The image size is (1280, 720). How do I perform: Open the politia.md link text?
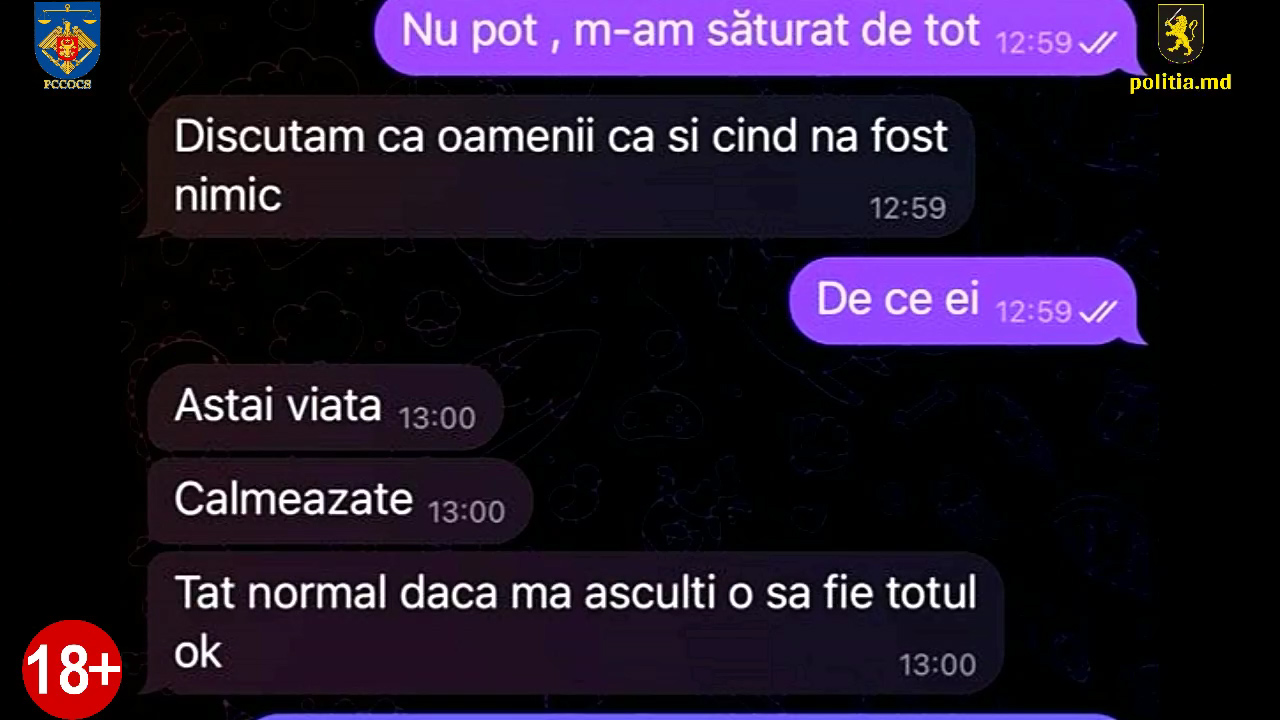point(1180,83)
